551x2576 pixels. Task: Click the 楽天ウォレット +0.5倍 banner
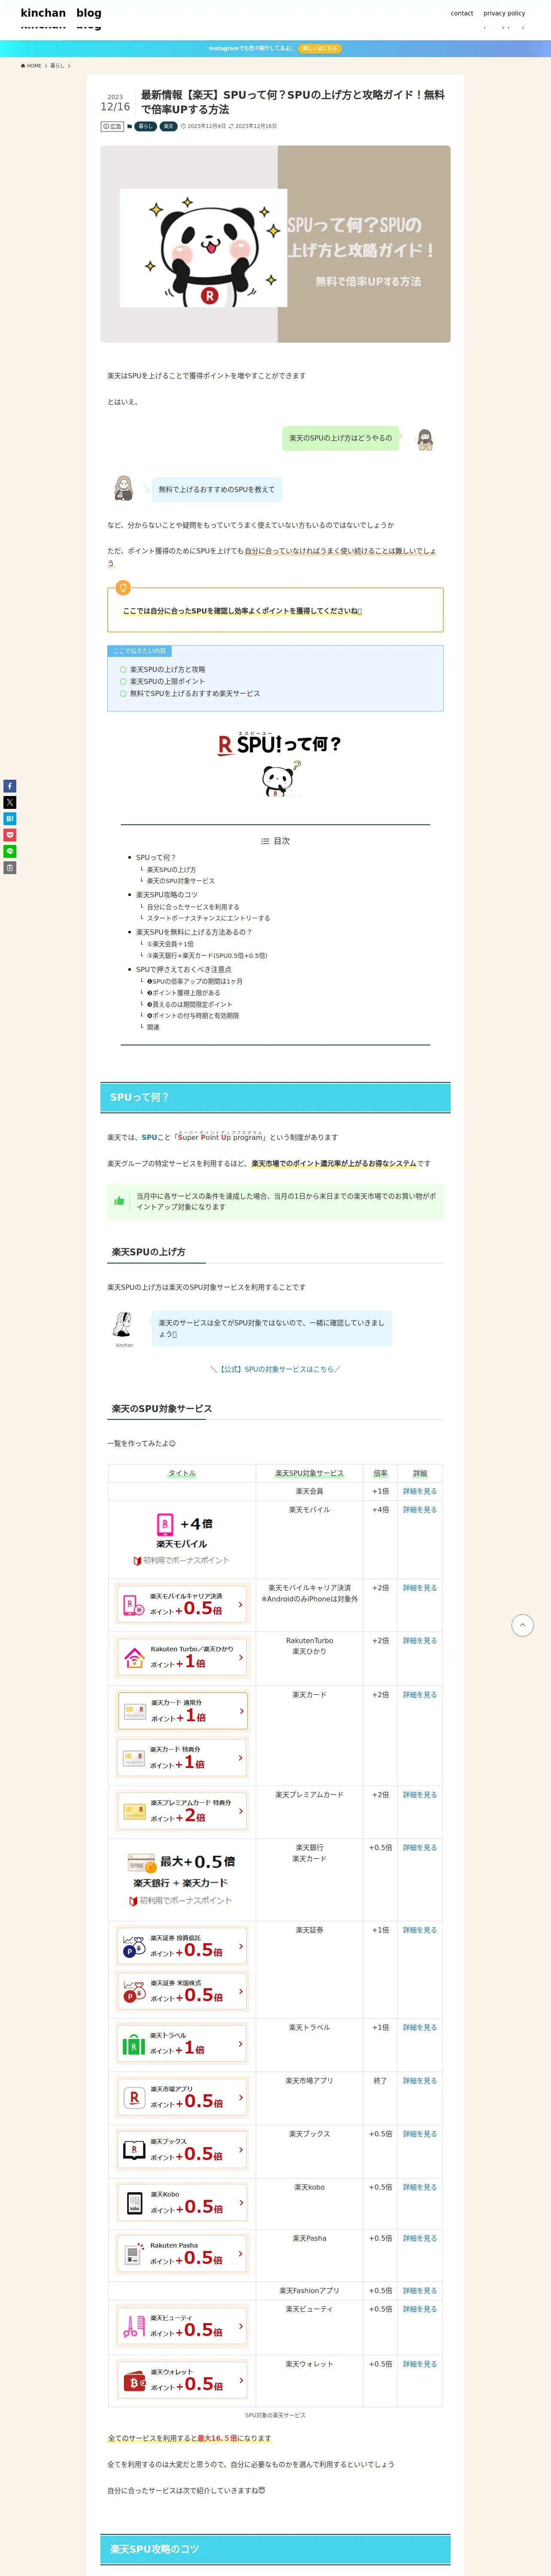pyautogui.click(x=182, y=2380)
